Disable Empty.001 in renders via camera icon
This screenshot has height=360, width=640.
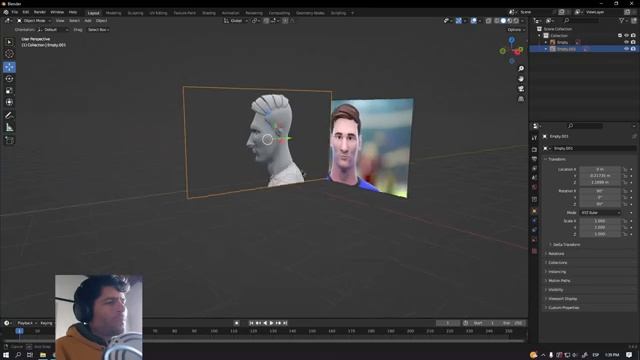(633, 49)
